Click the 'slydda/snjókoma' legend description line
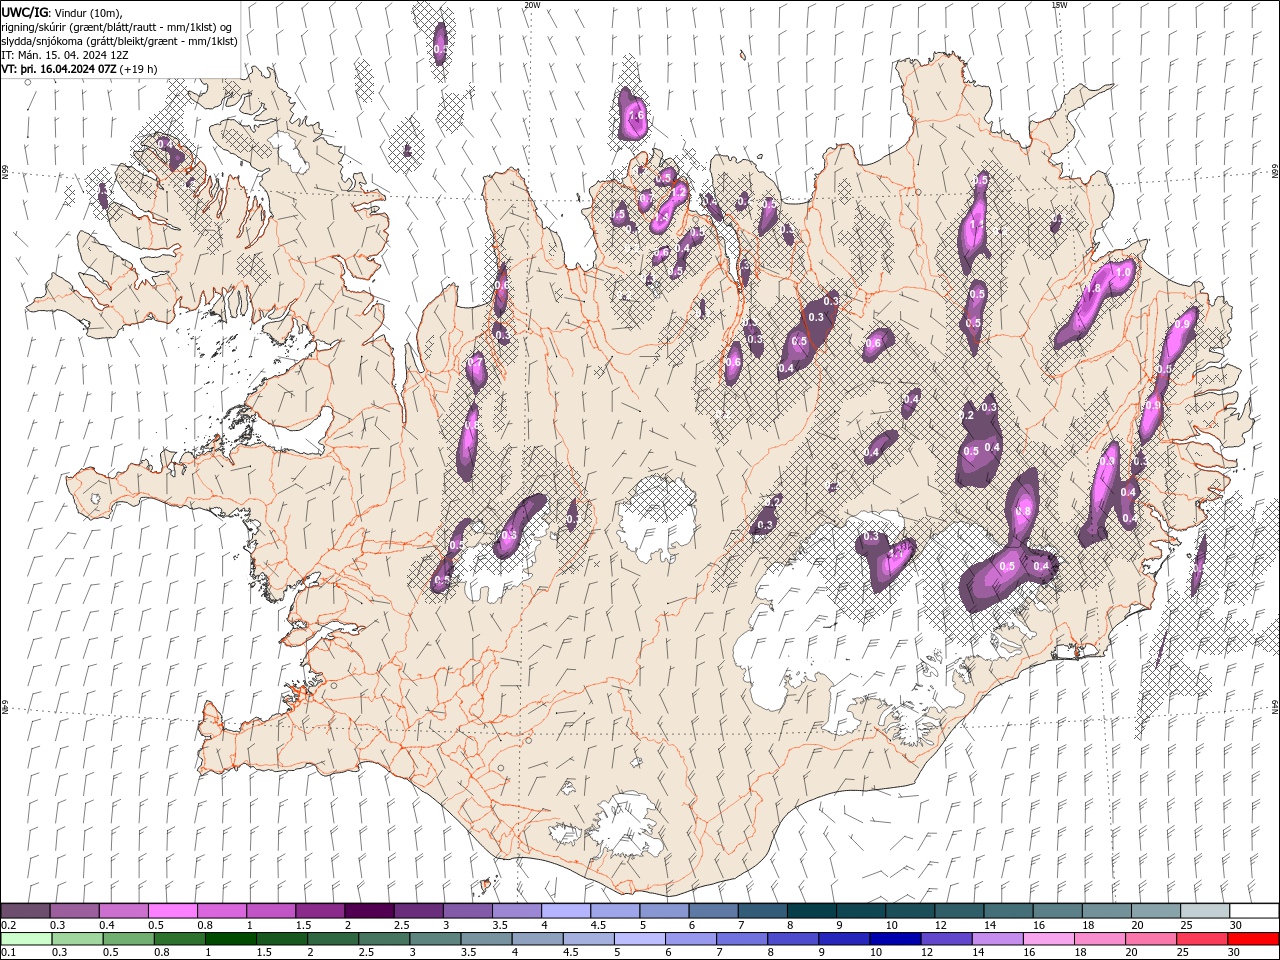The height and width of the screenshot is (960, 1280). pos(119,41)
